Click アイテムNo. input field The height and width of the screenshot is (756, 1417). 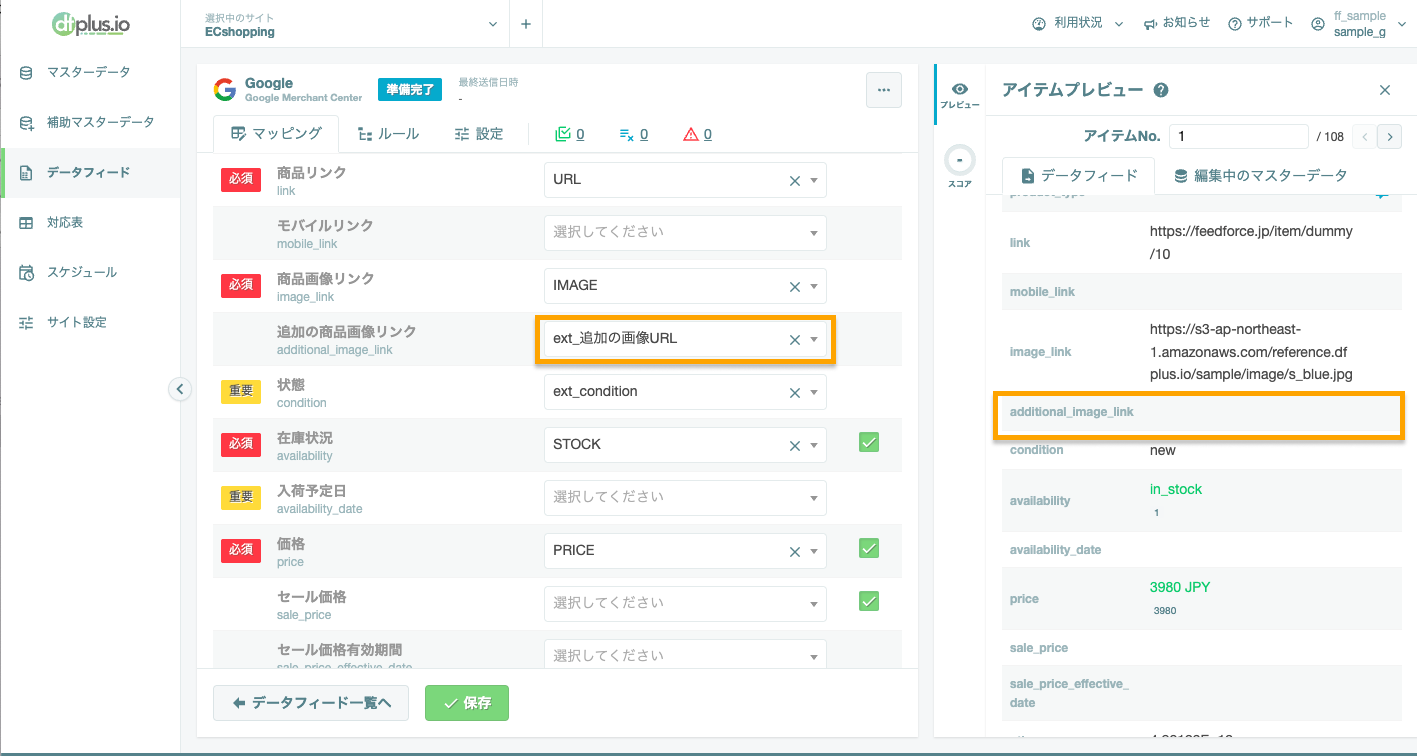click(1238, 136)
